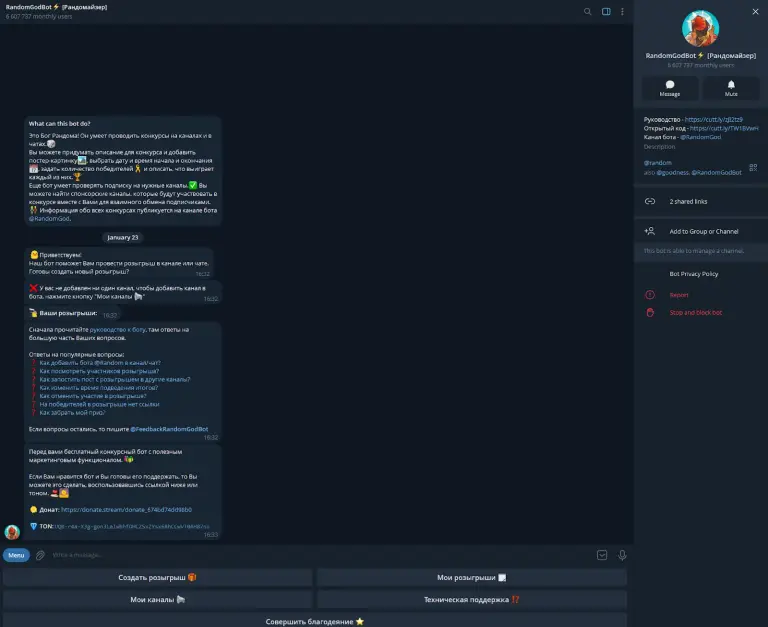768x627 pixels.
Task: Open Как забрать мой приз? link
Action: 72,413
